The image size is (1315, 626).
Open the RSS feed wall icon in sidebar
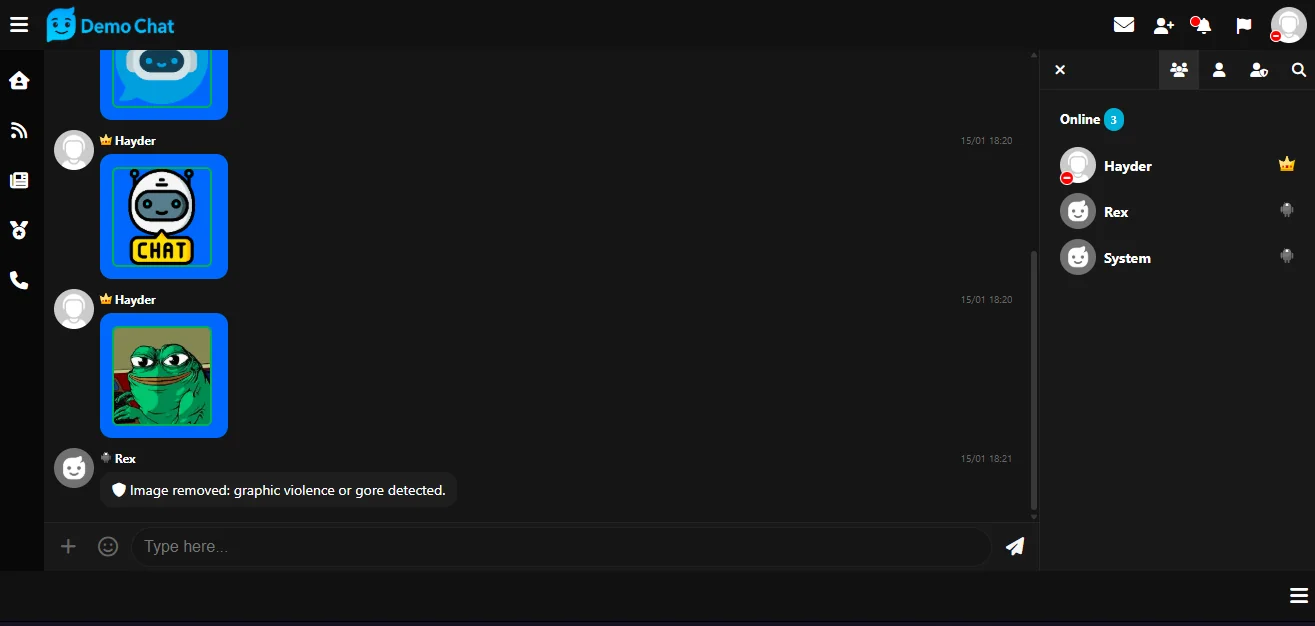19,130
